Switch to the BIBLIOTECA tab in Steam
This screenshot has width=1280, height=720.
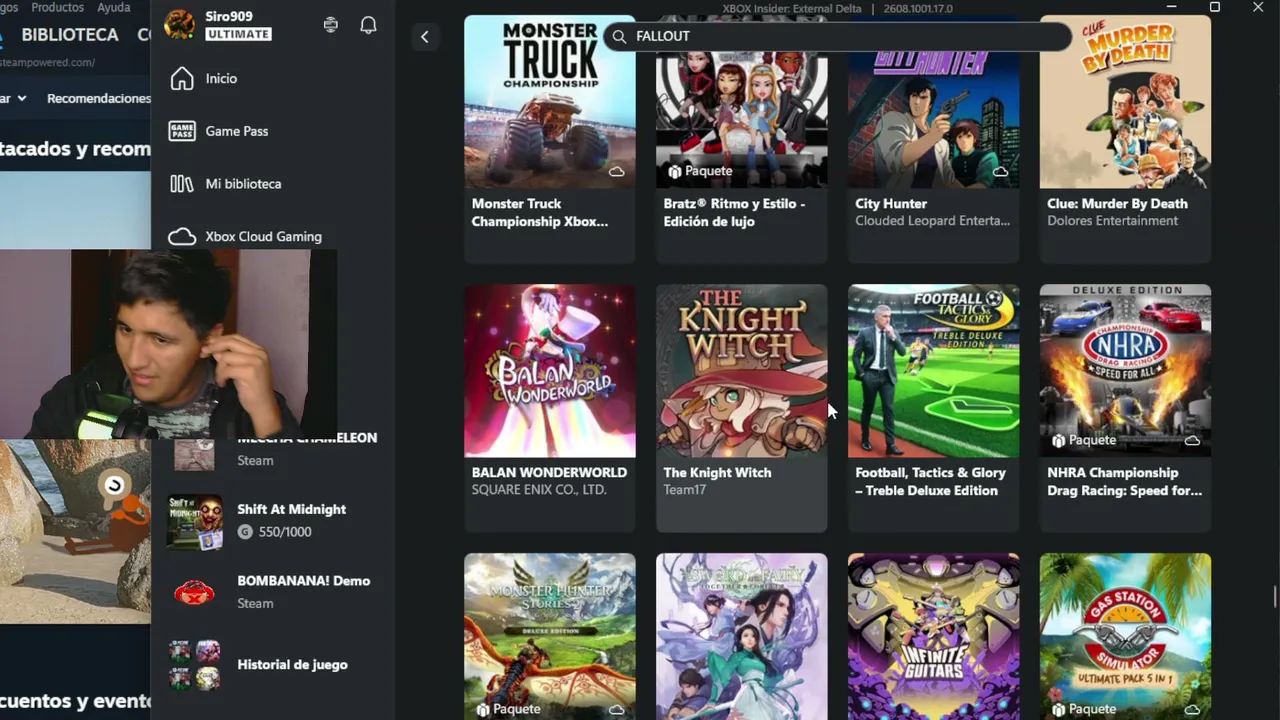70,35
